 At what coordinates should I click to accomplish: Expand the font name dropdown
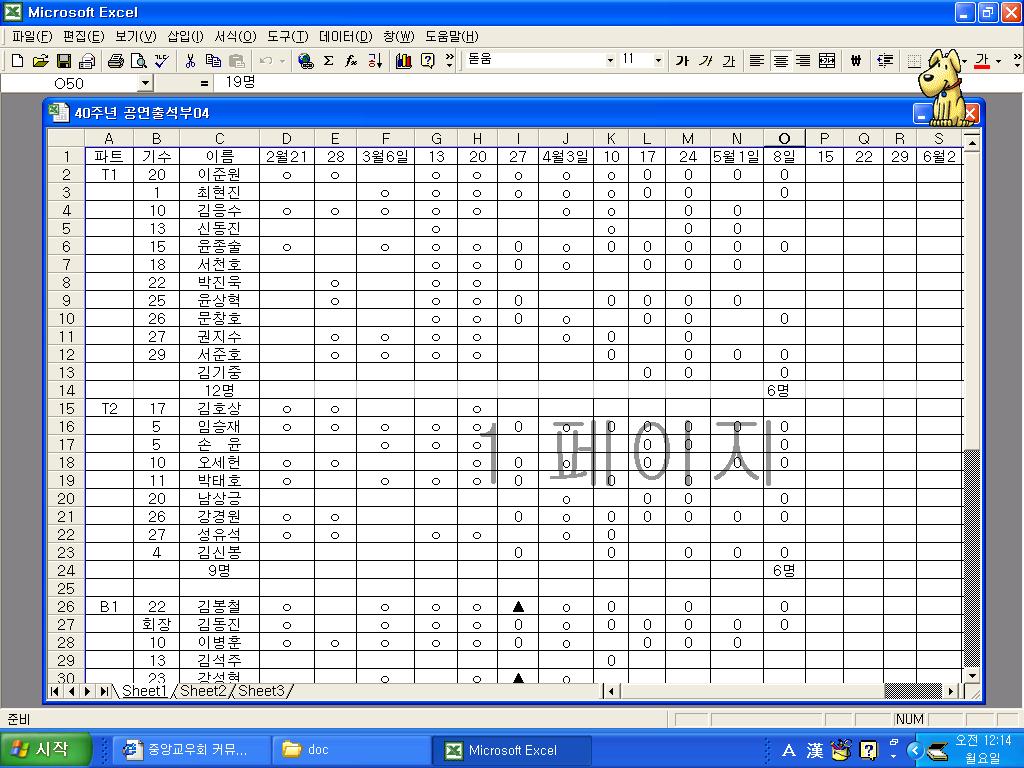[x=610, y=61]
